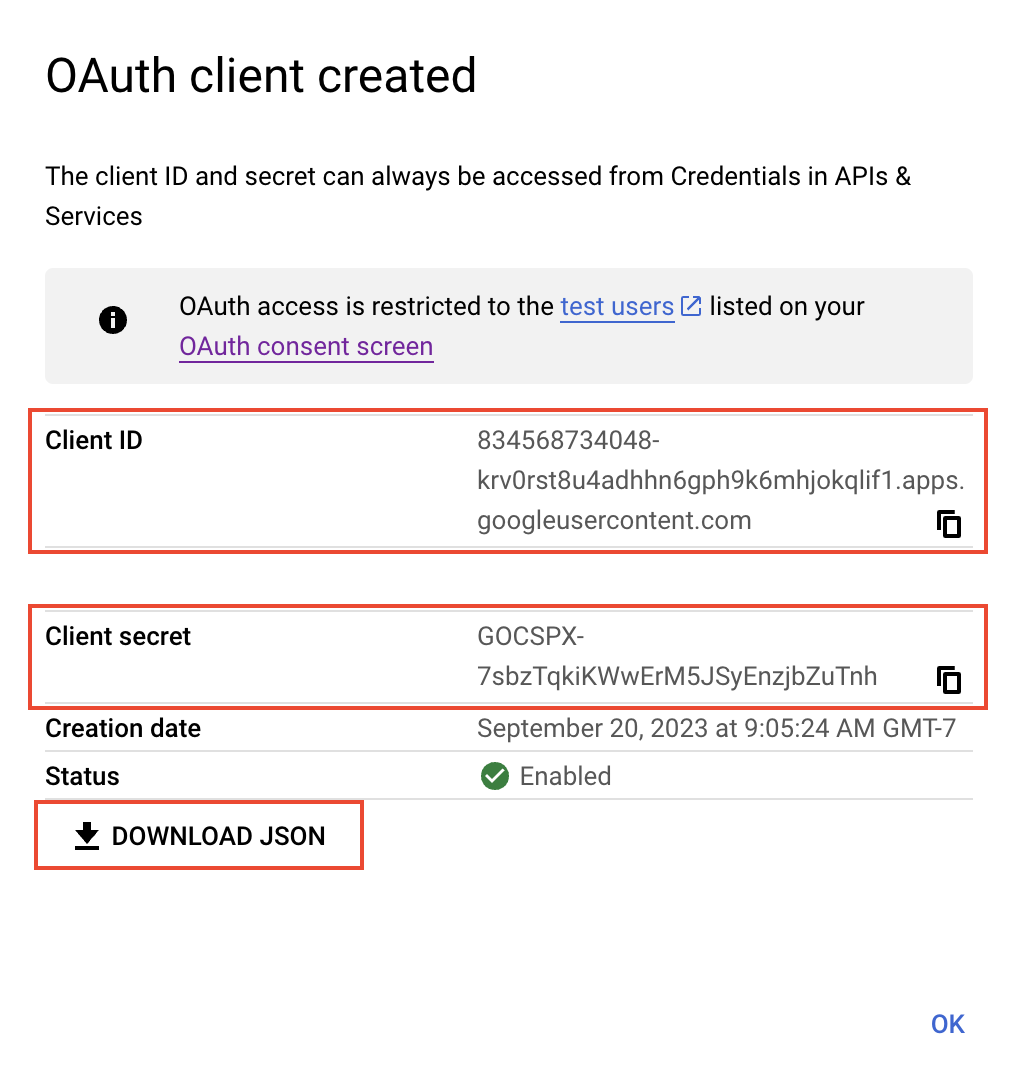The width and height of the screenshot is (1017, 1081).
Task: Click the green Enabled checkmark icon
Action: tap(494, 776)
